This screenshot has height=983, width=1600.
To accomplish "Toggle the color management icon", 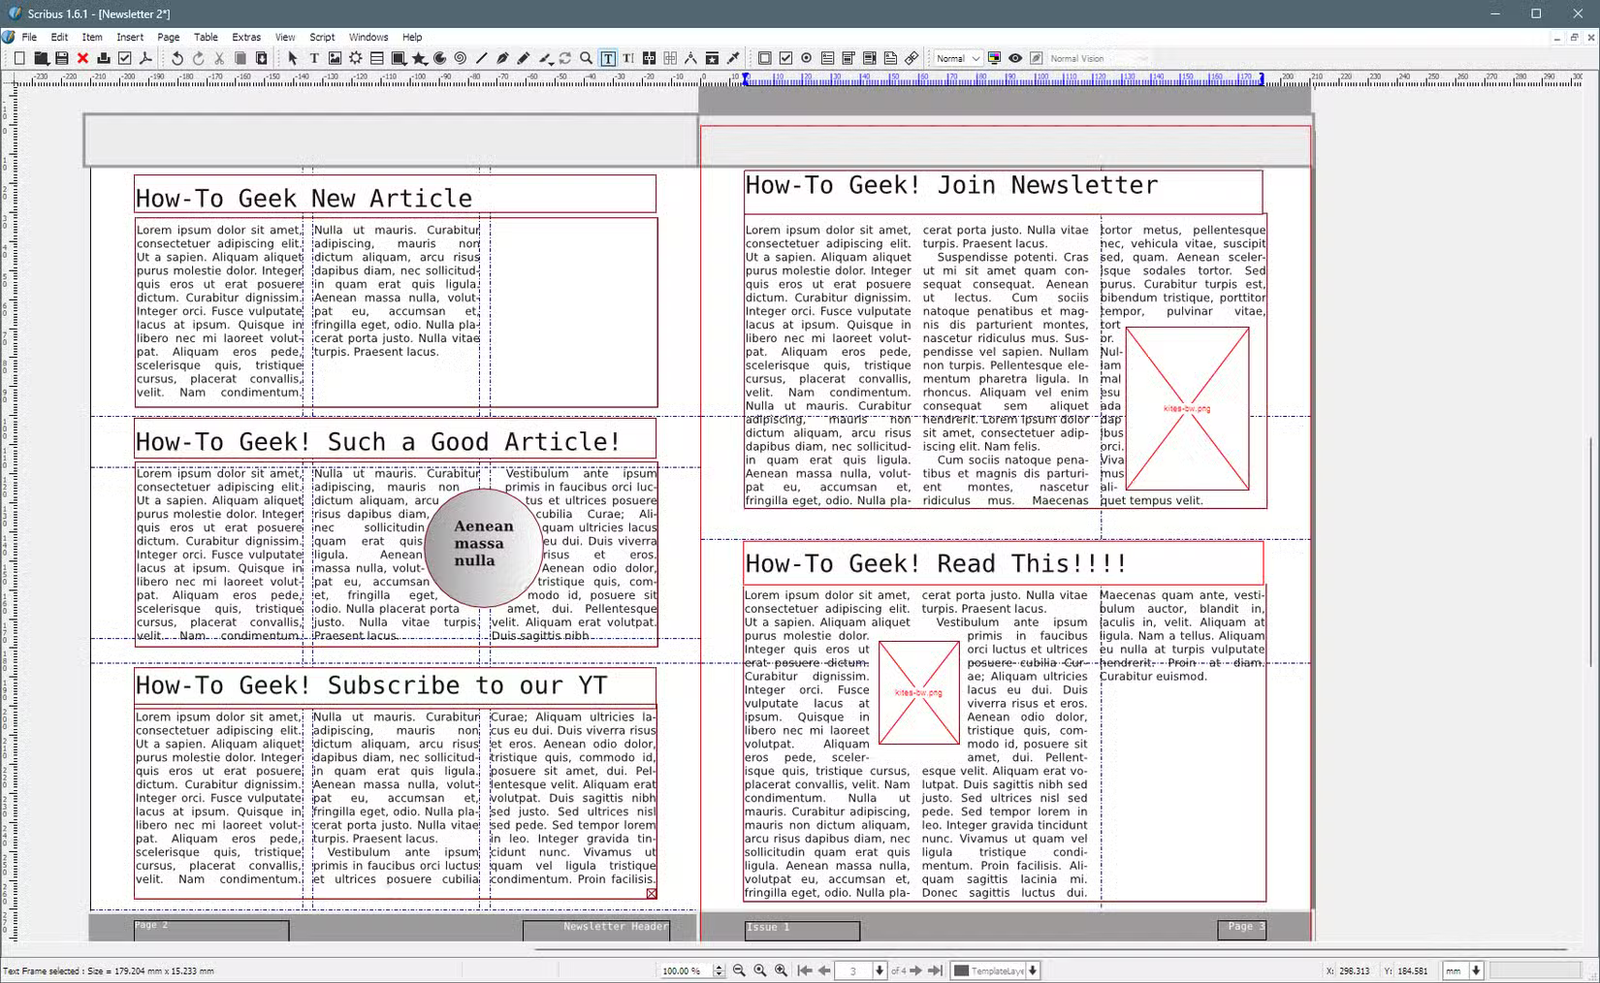I will click(994, 57).
